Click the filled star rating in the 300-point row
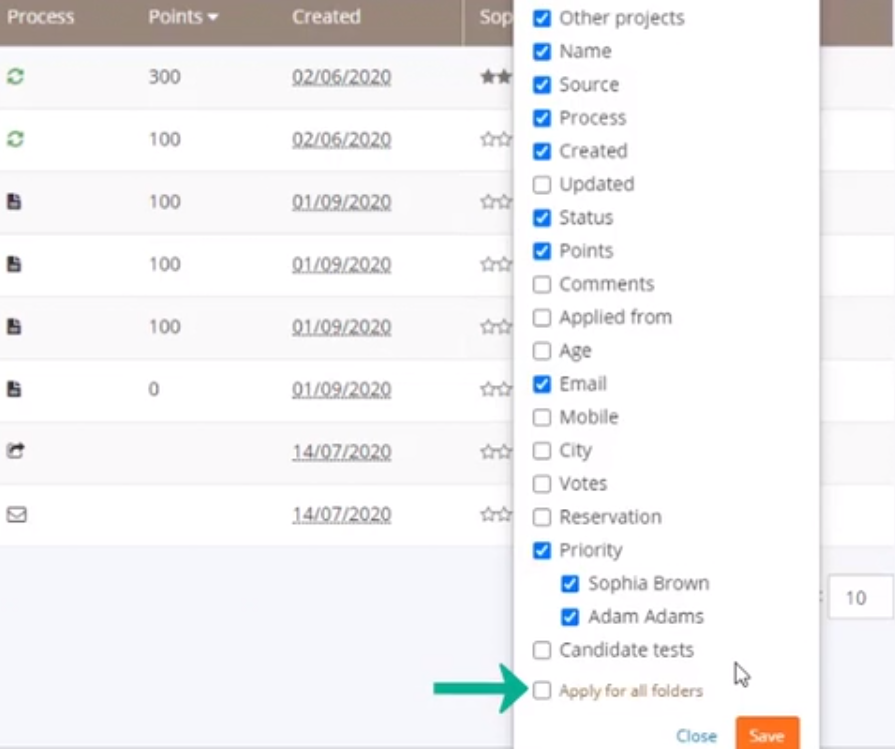This screenshot has width=895, height=749. coord(496,76)
